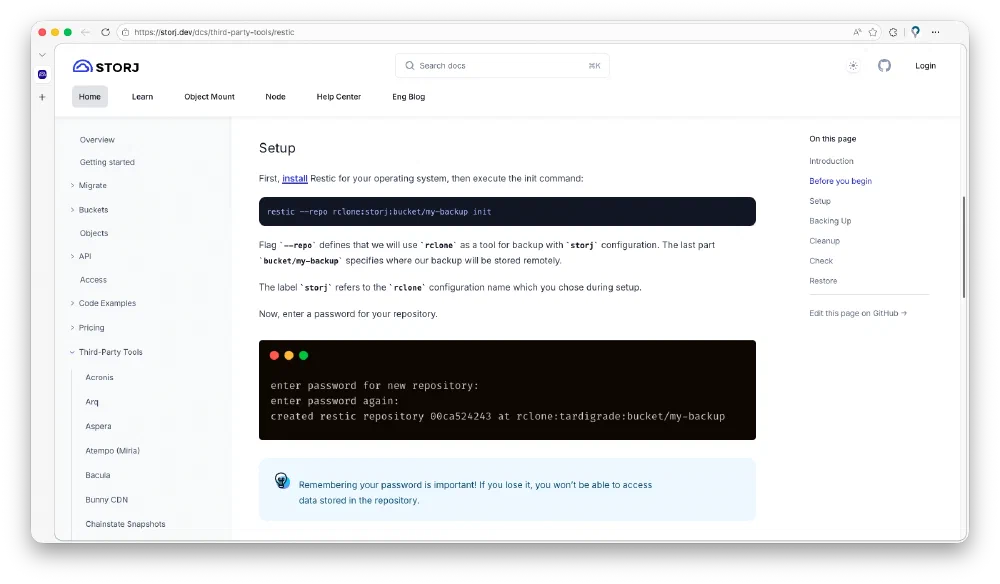Toggle light/dark theme with the sun icon
The image size is (1000, 584).
853,66
